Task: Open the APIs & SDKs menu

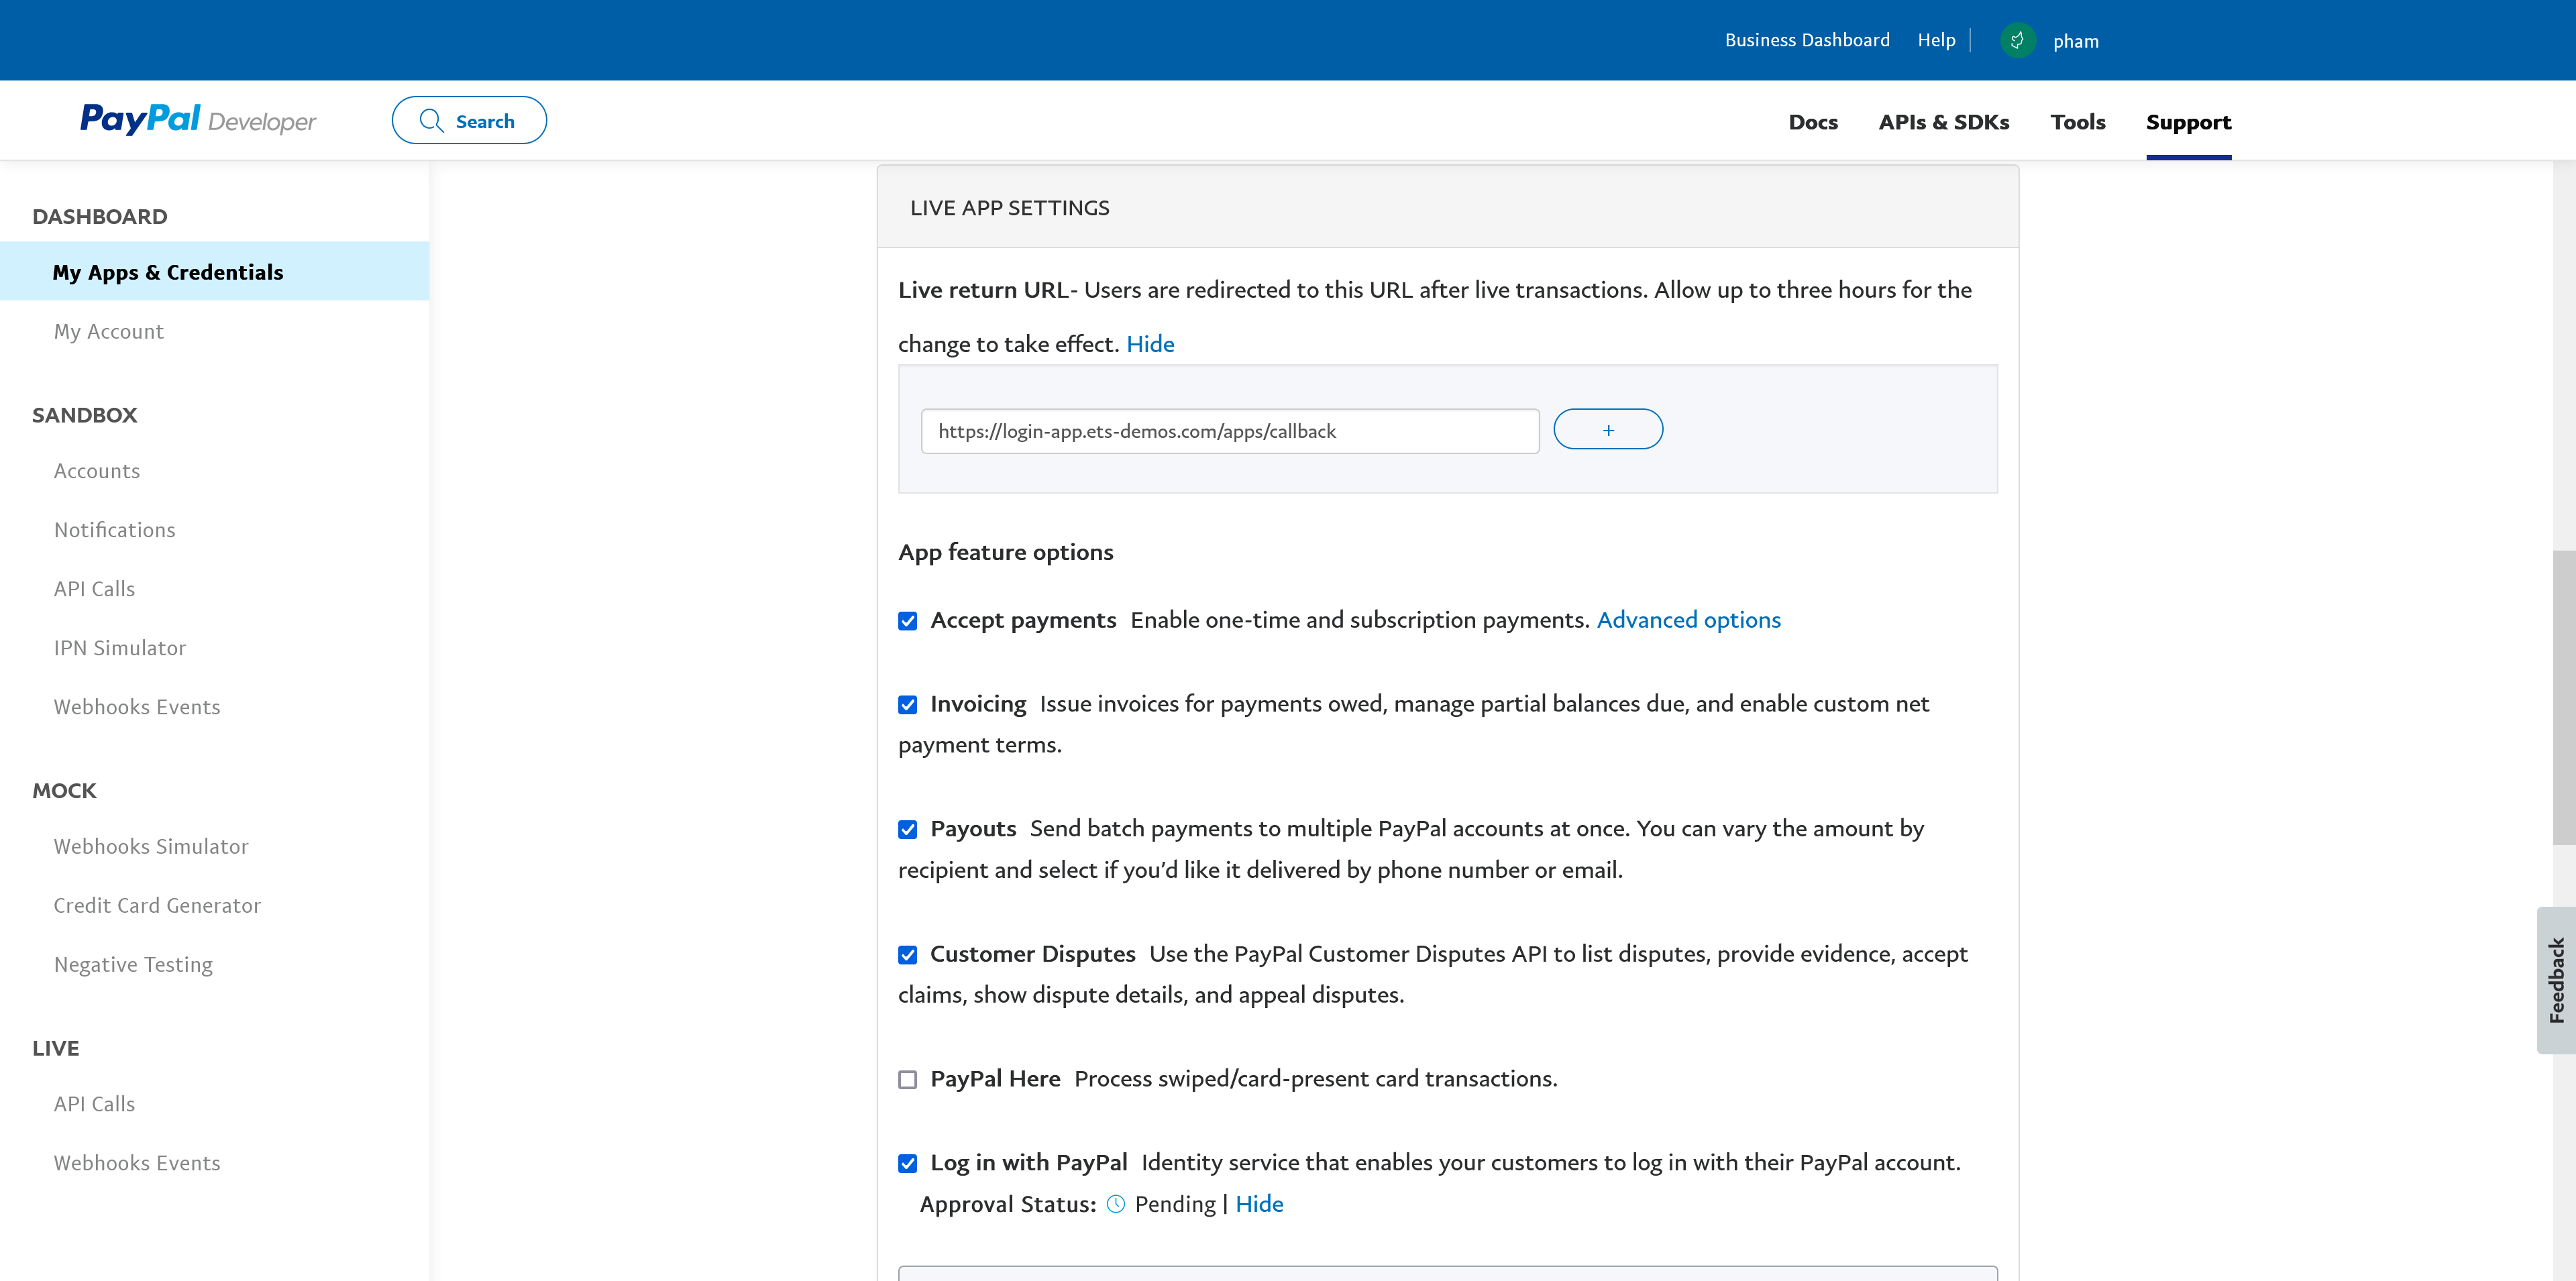Action: pyautogui.click(x=1943, y=122)
